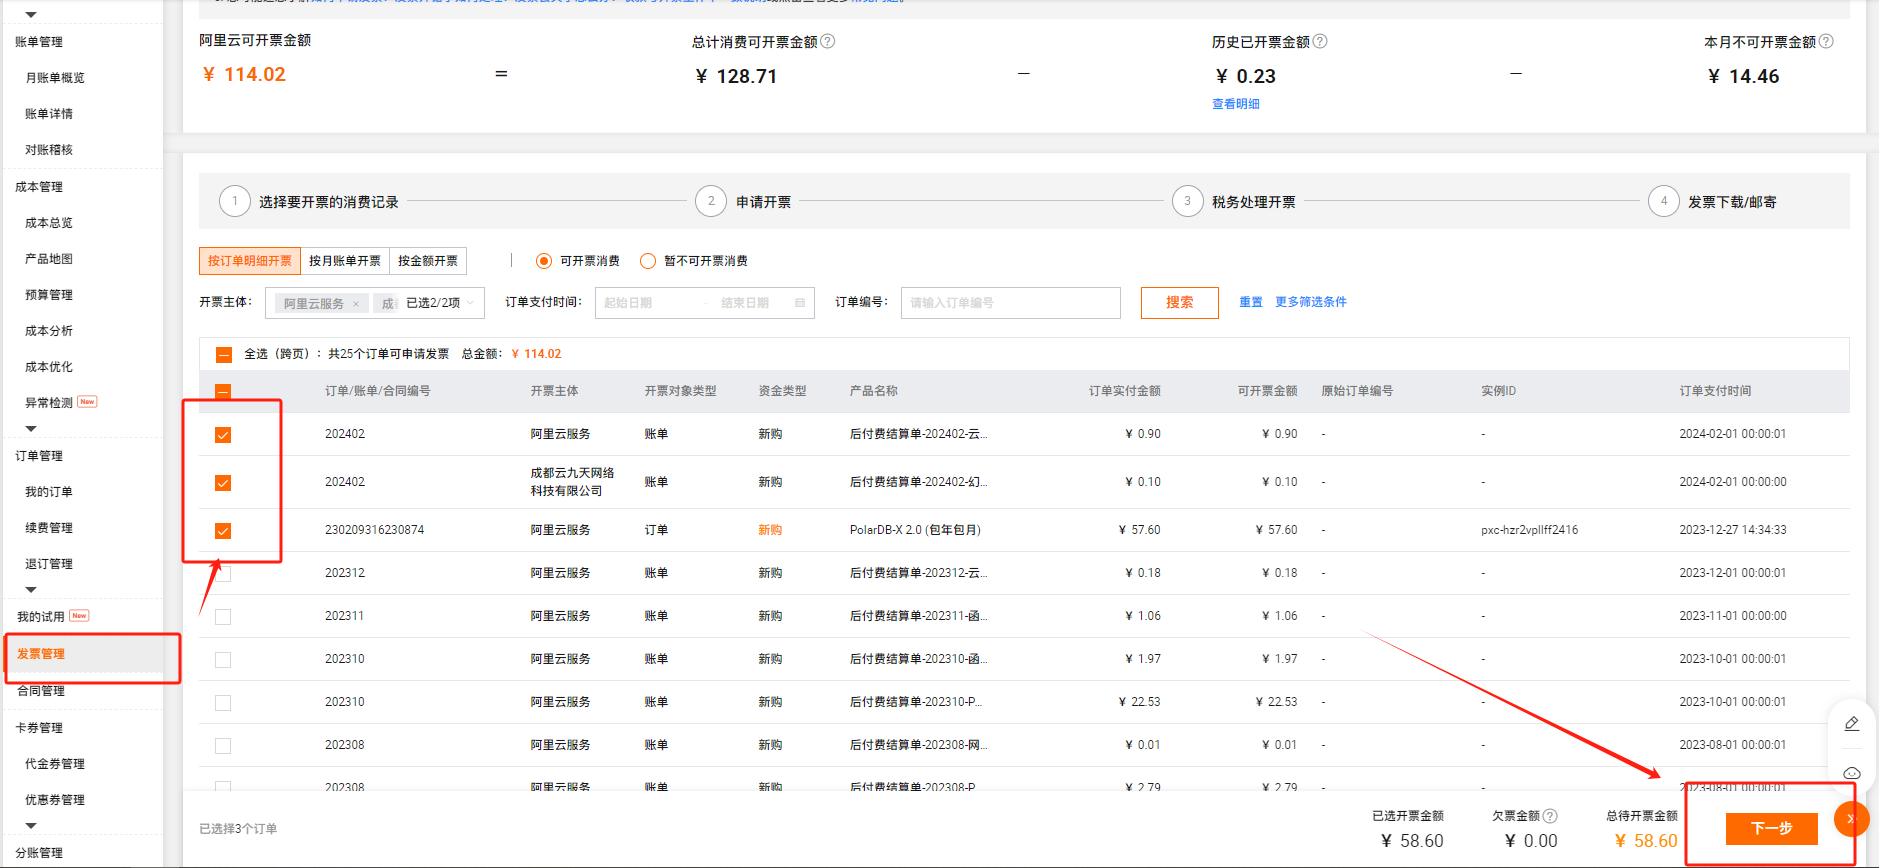
Task: Remove 阿里云服务 tag from 开票主体
Action: (x=356, y=304)
